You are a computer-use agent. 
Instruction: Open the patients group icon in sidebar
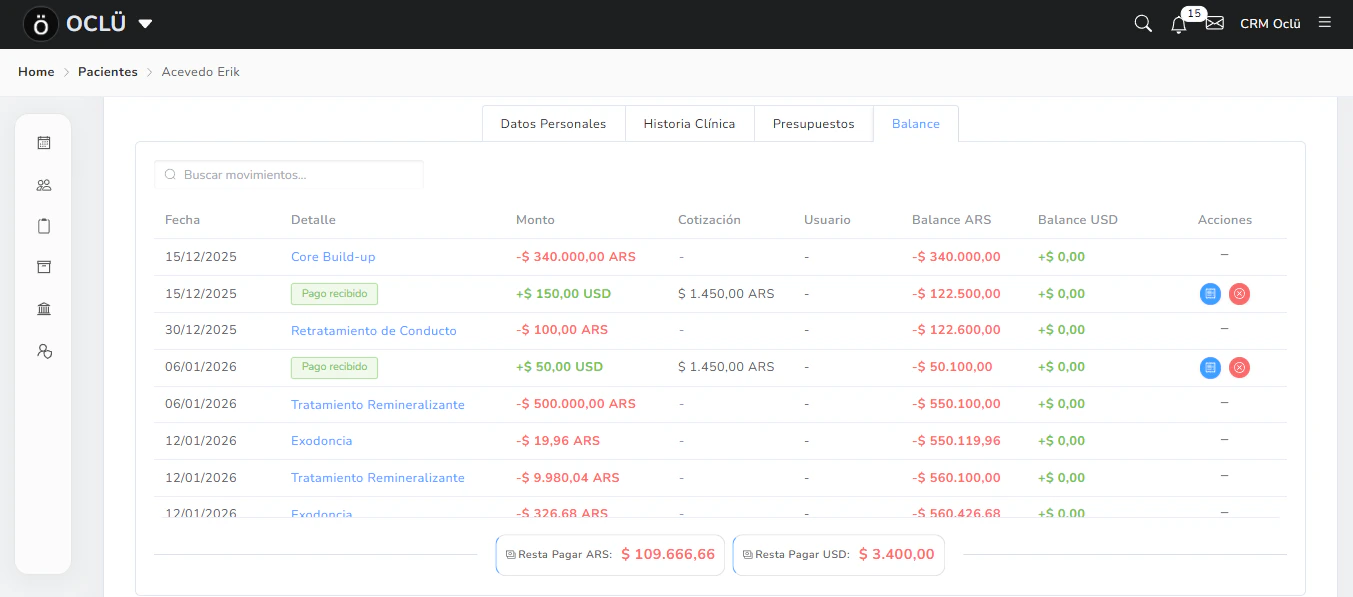tap(43, 185)
